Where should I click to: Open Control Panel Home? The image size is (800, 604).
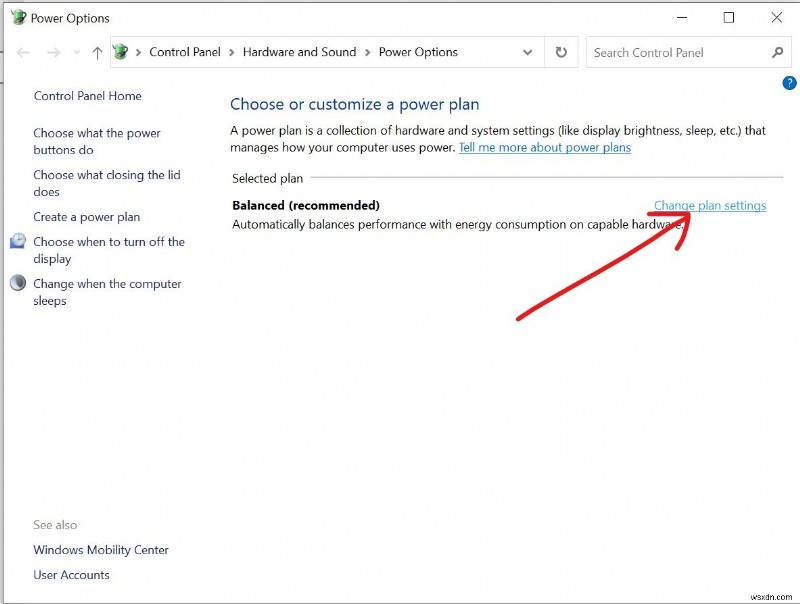(x=88, y=96)
